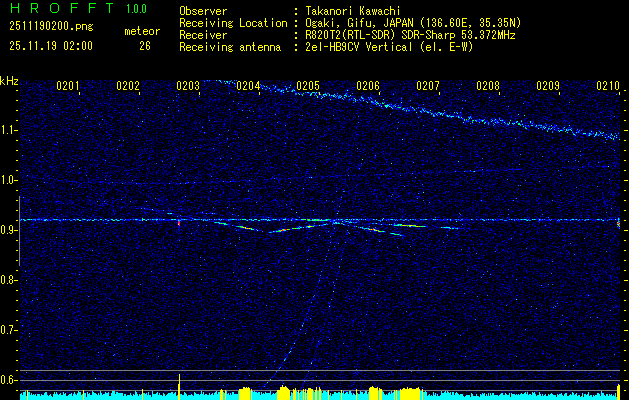Click the 0.7 frequency axis label
629x400 pixels.
tap(9, 330)
